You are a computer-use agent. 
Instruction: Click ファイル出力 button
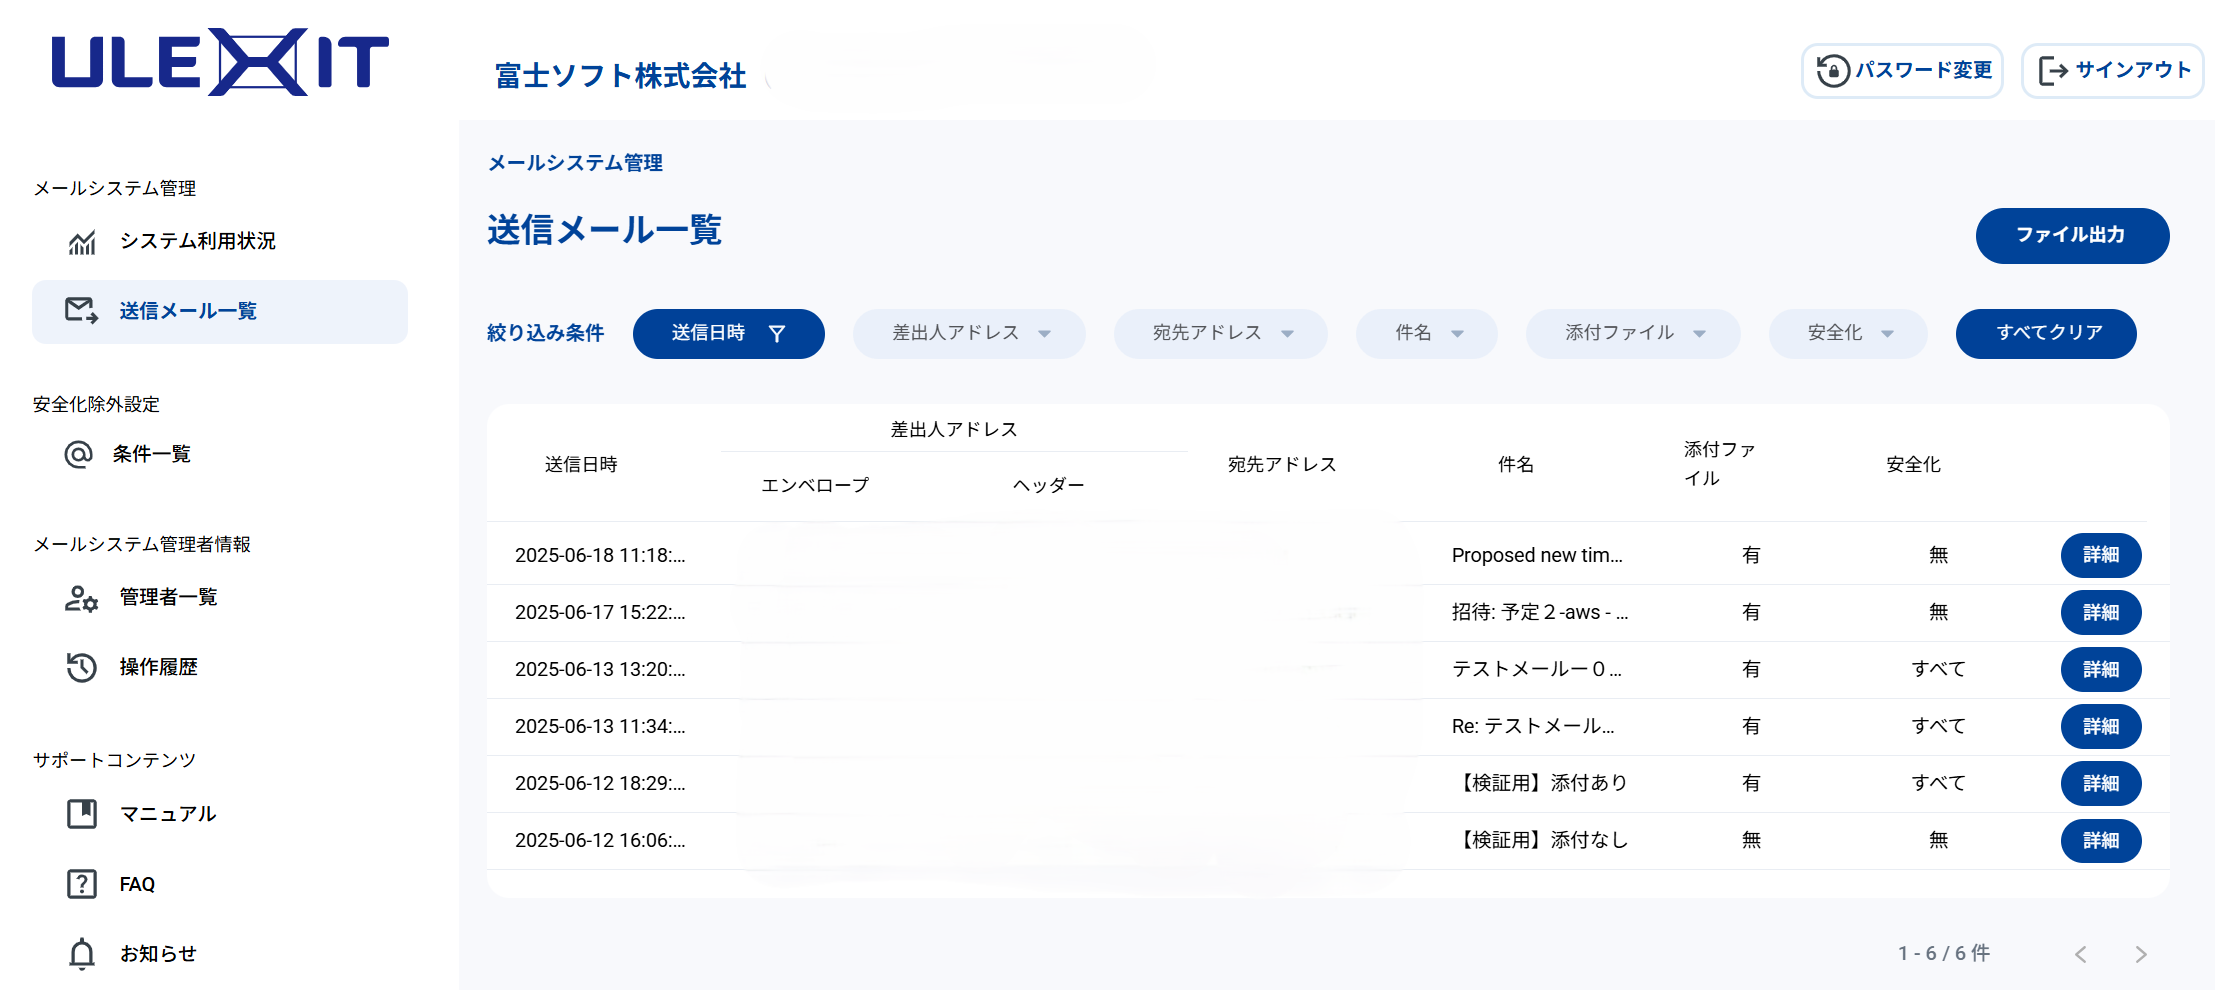[2072, 236]
